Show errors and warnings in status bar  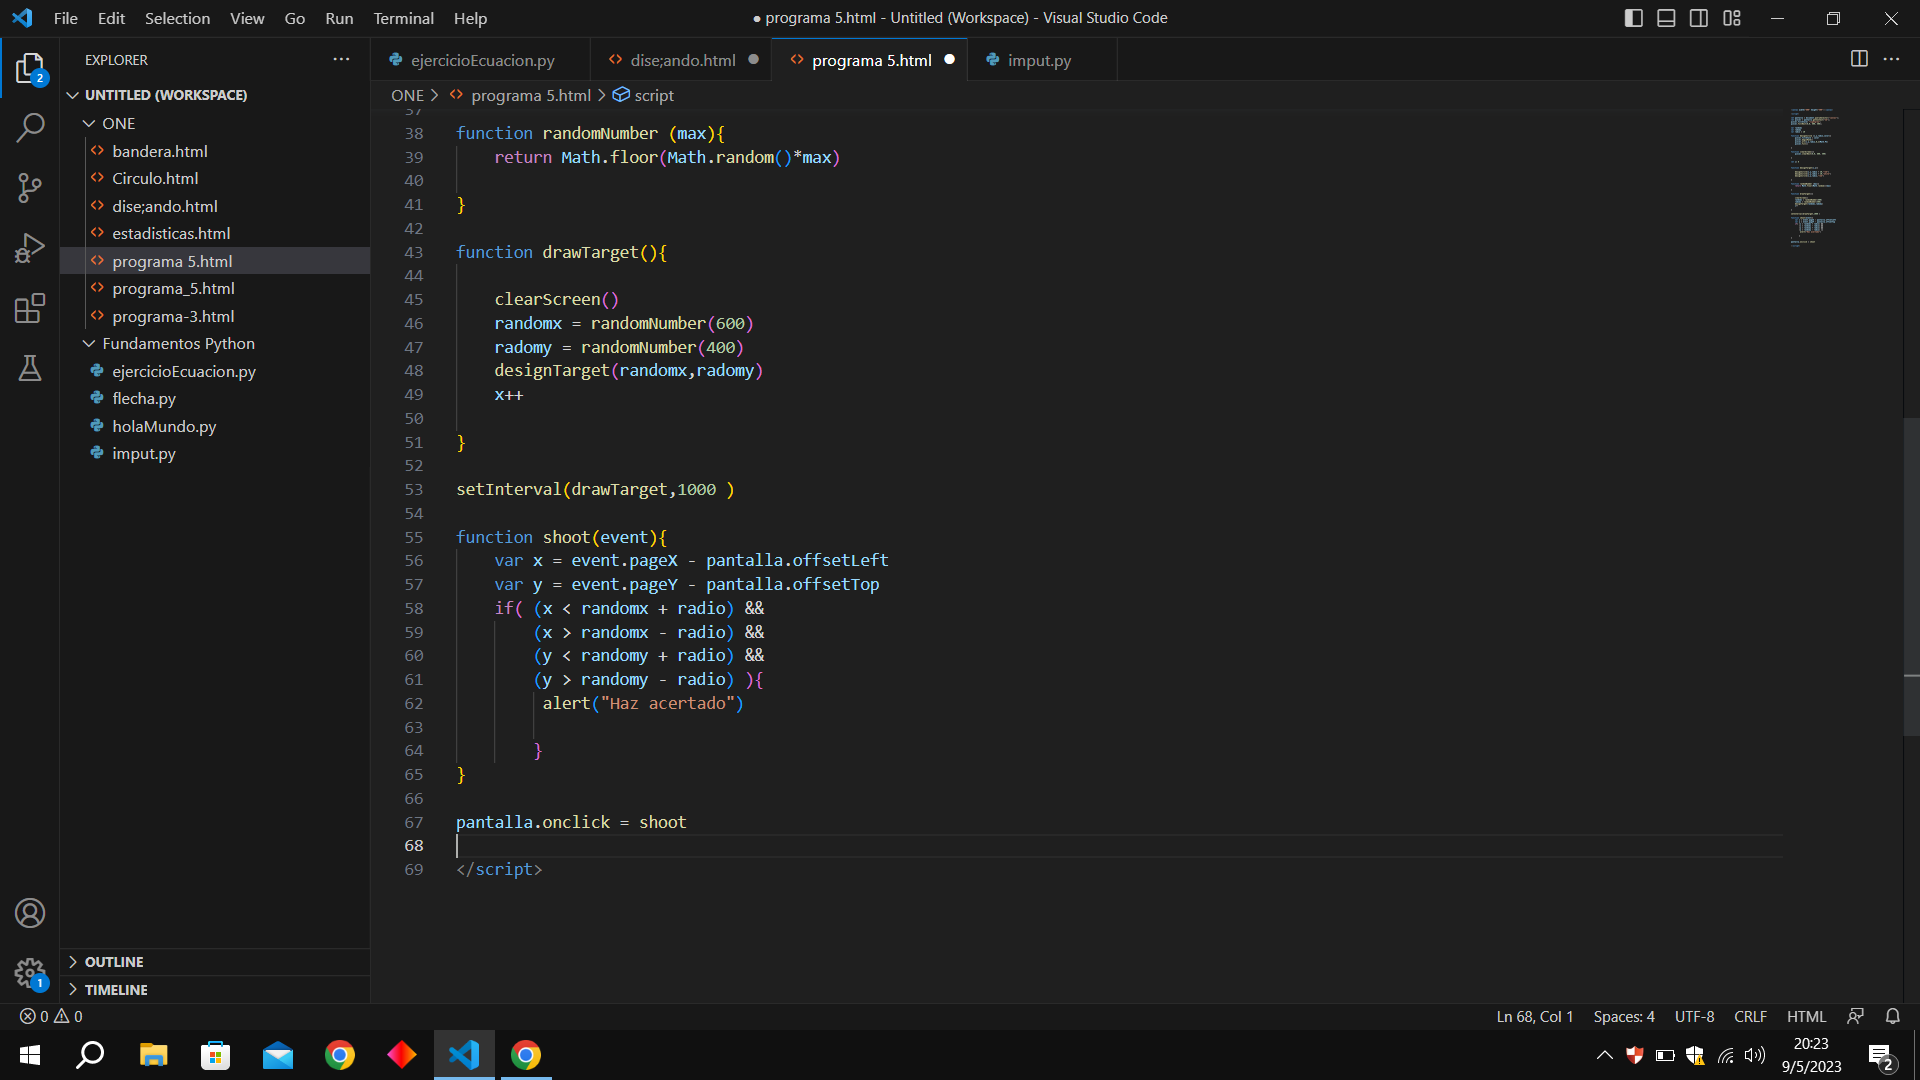51,1016
